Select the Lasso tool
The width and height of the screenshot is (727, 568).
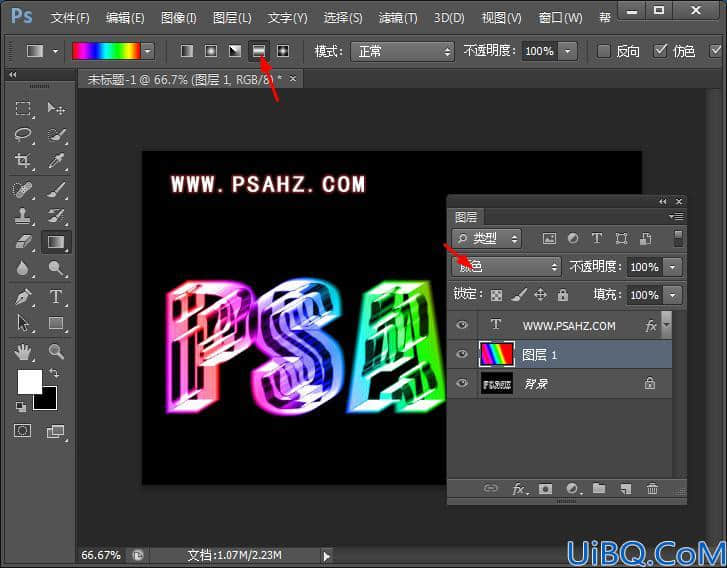(x=23, y=135)
